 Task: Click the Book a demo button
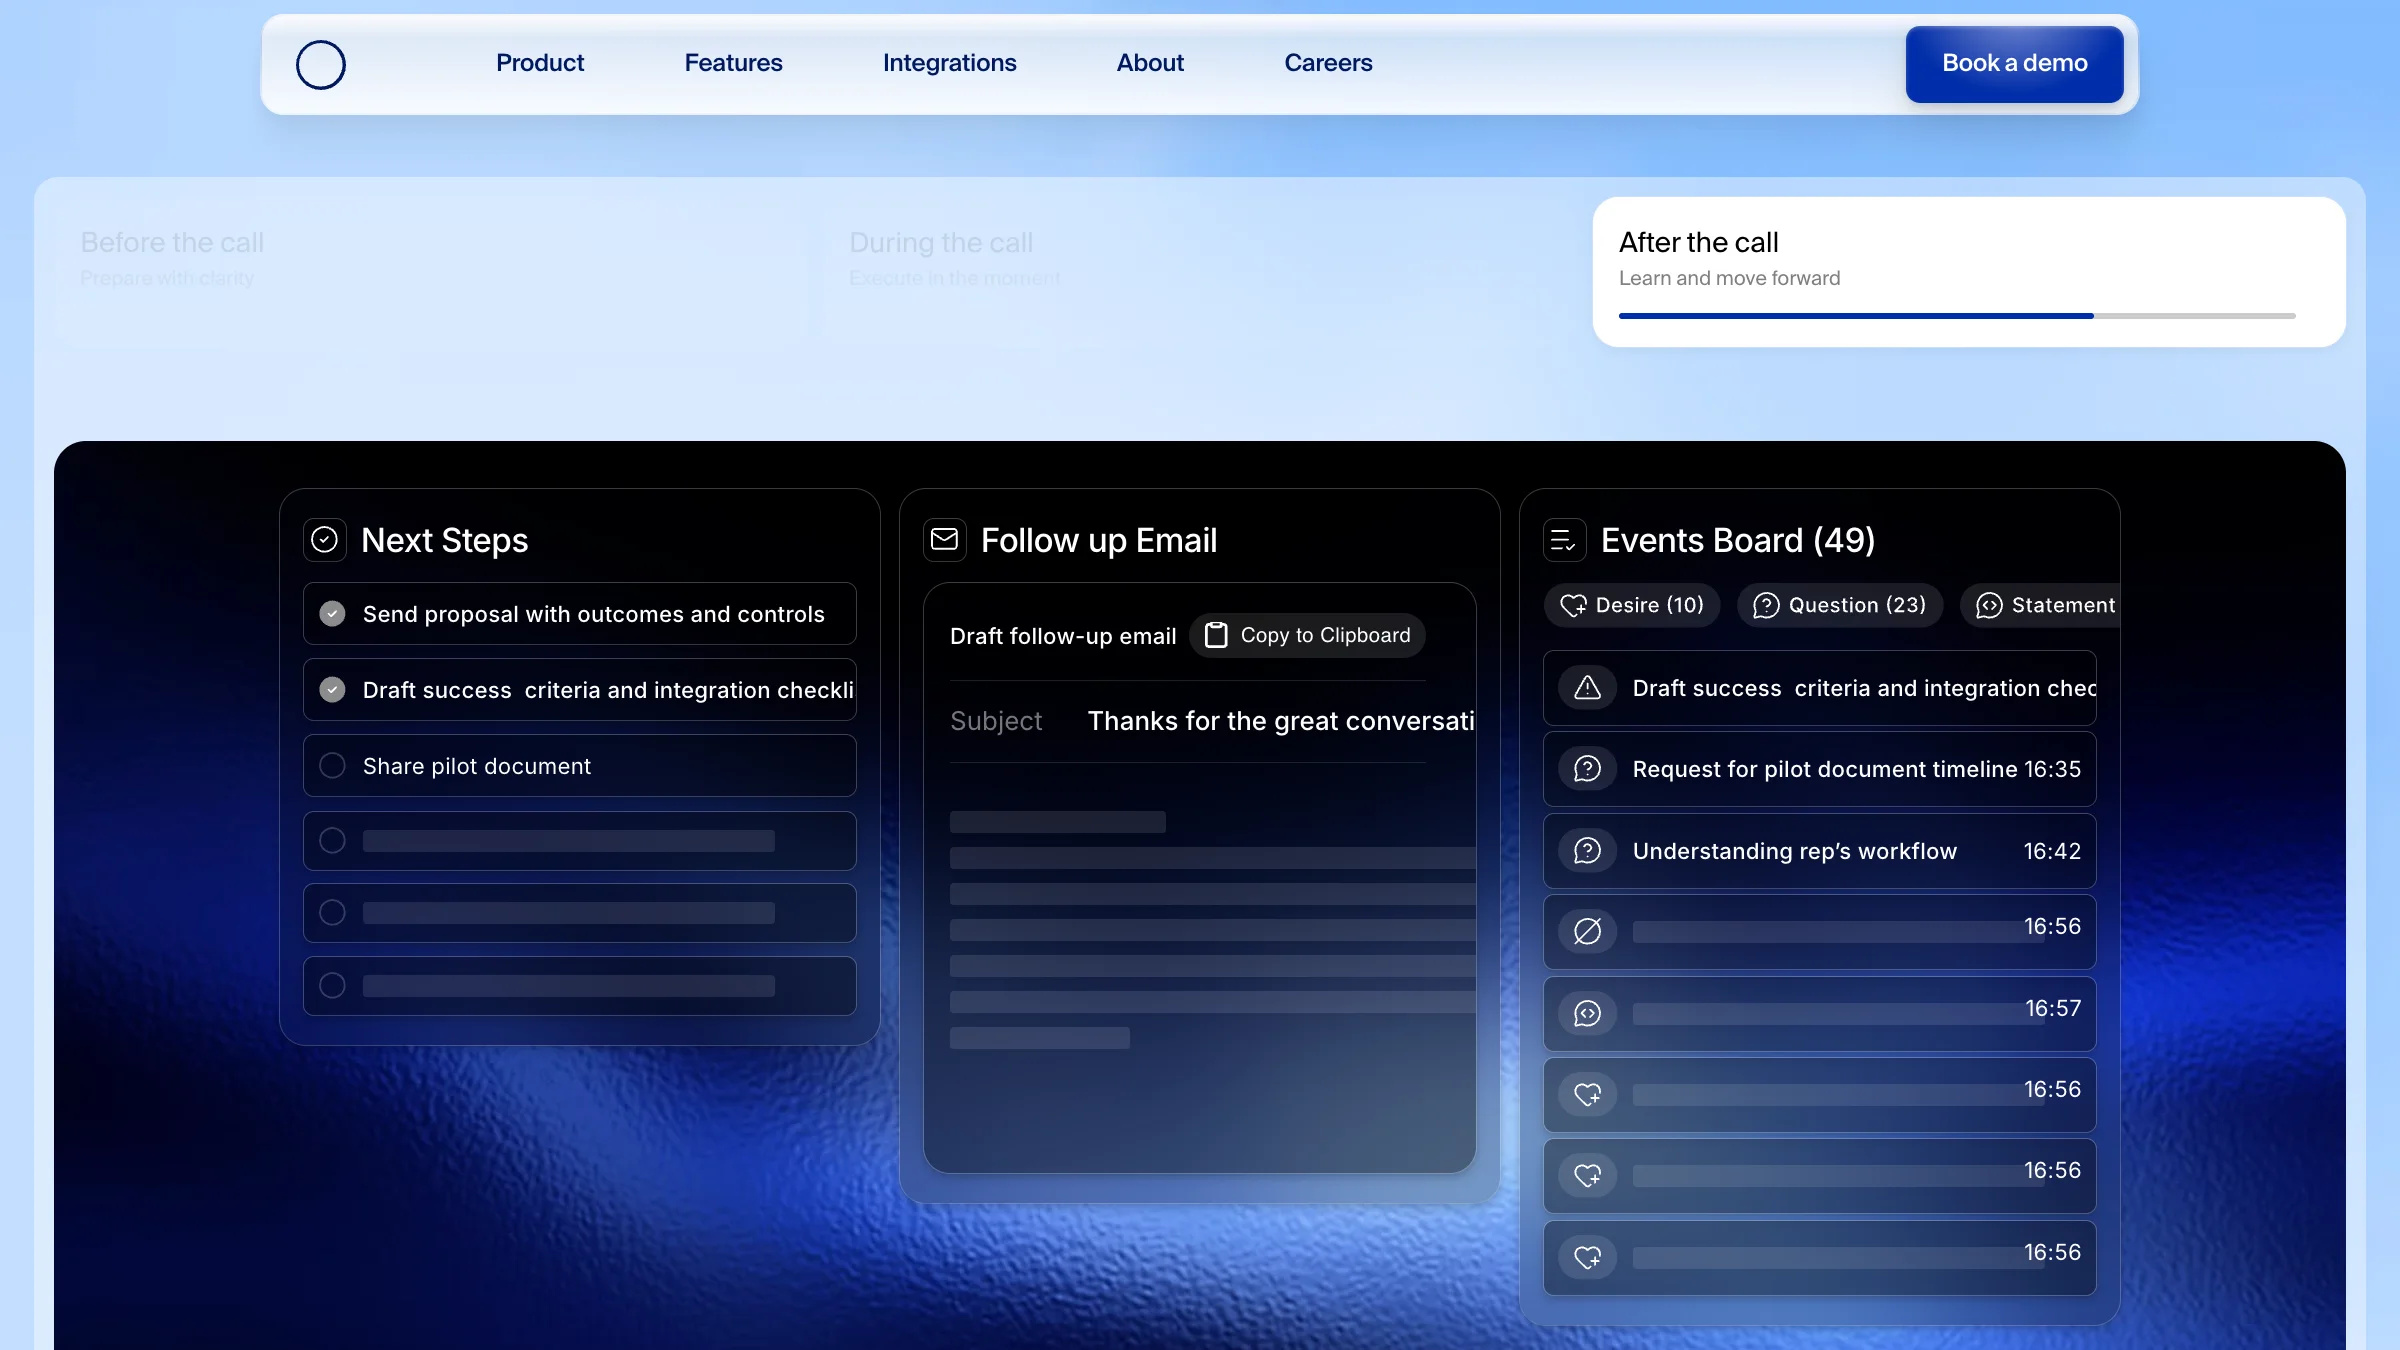pos(2014,64)
